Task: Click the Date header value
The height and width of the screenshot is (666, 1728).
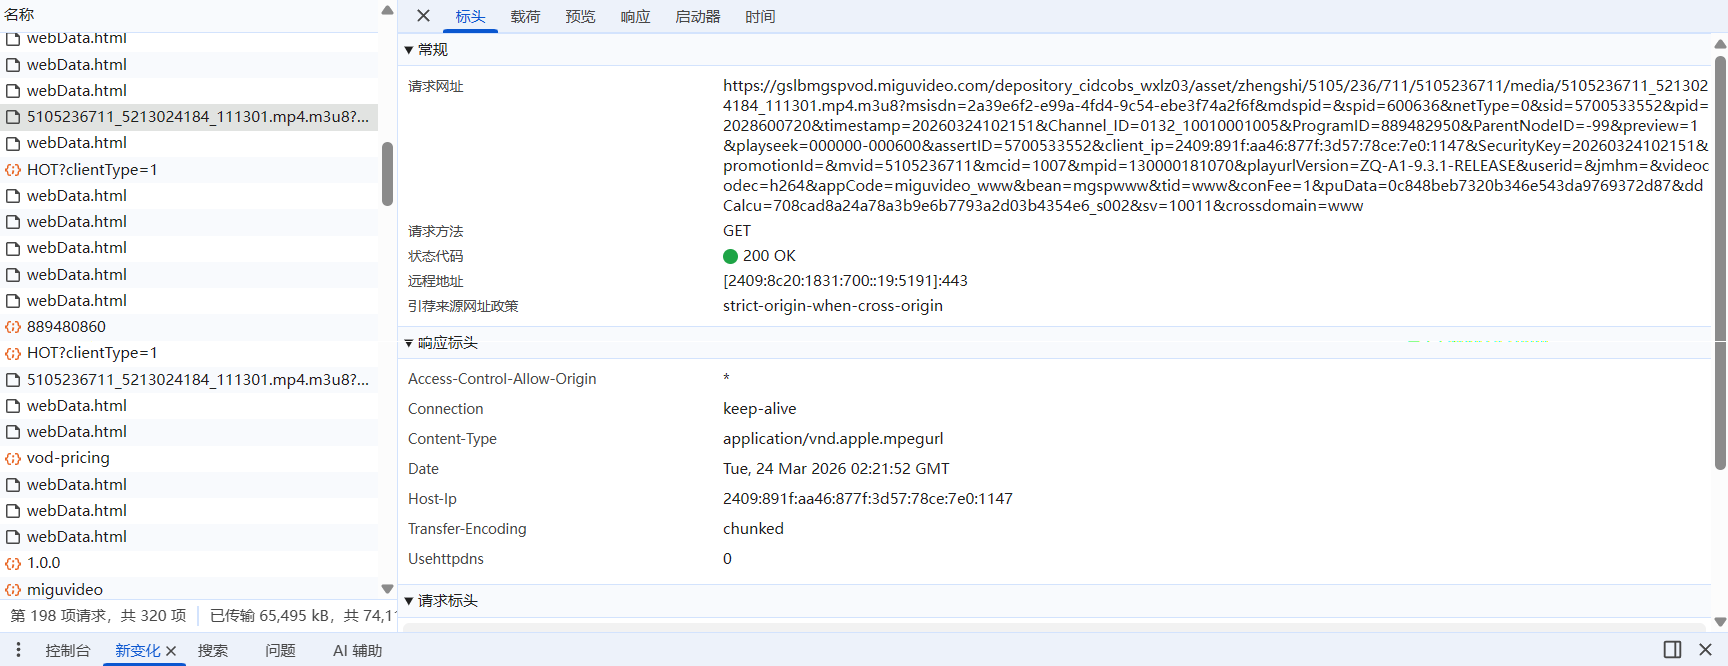Action: click(836, 469)
